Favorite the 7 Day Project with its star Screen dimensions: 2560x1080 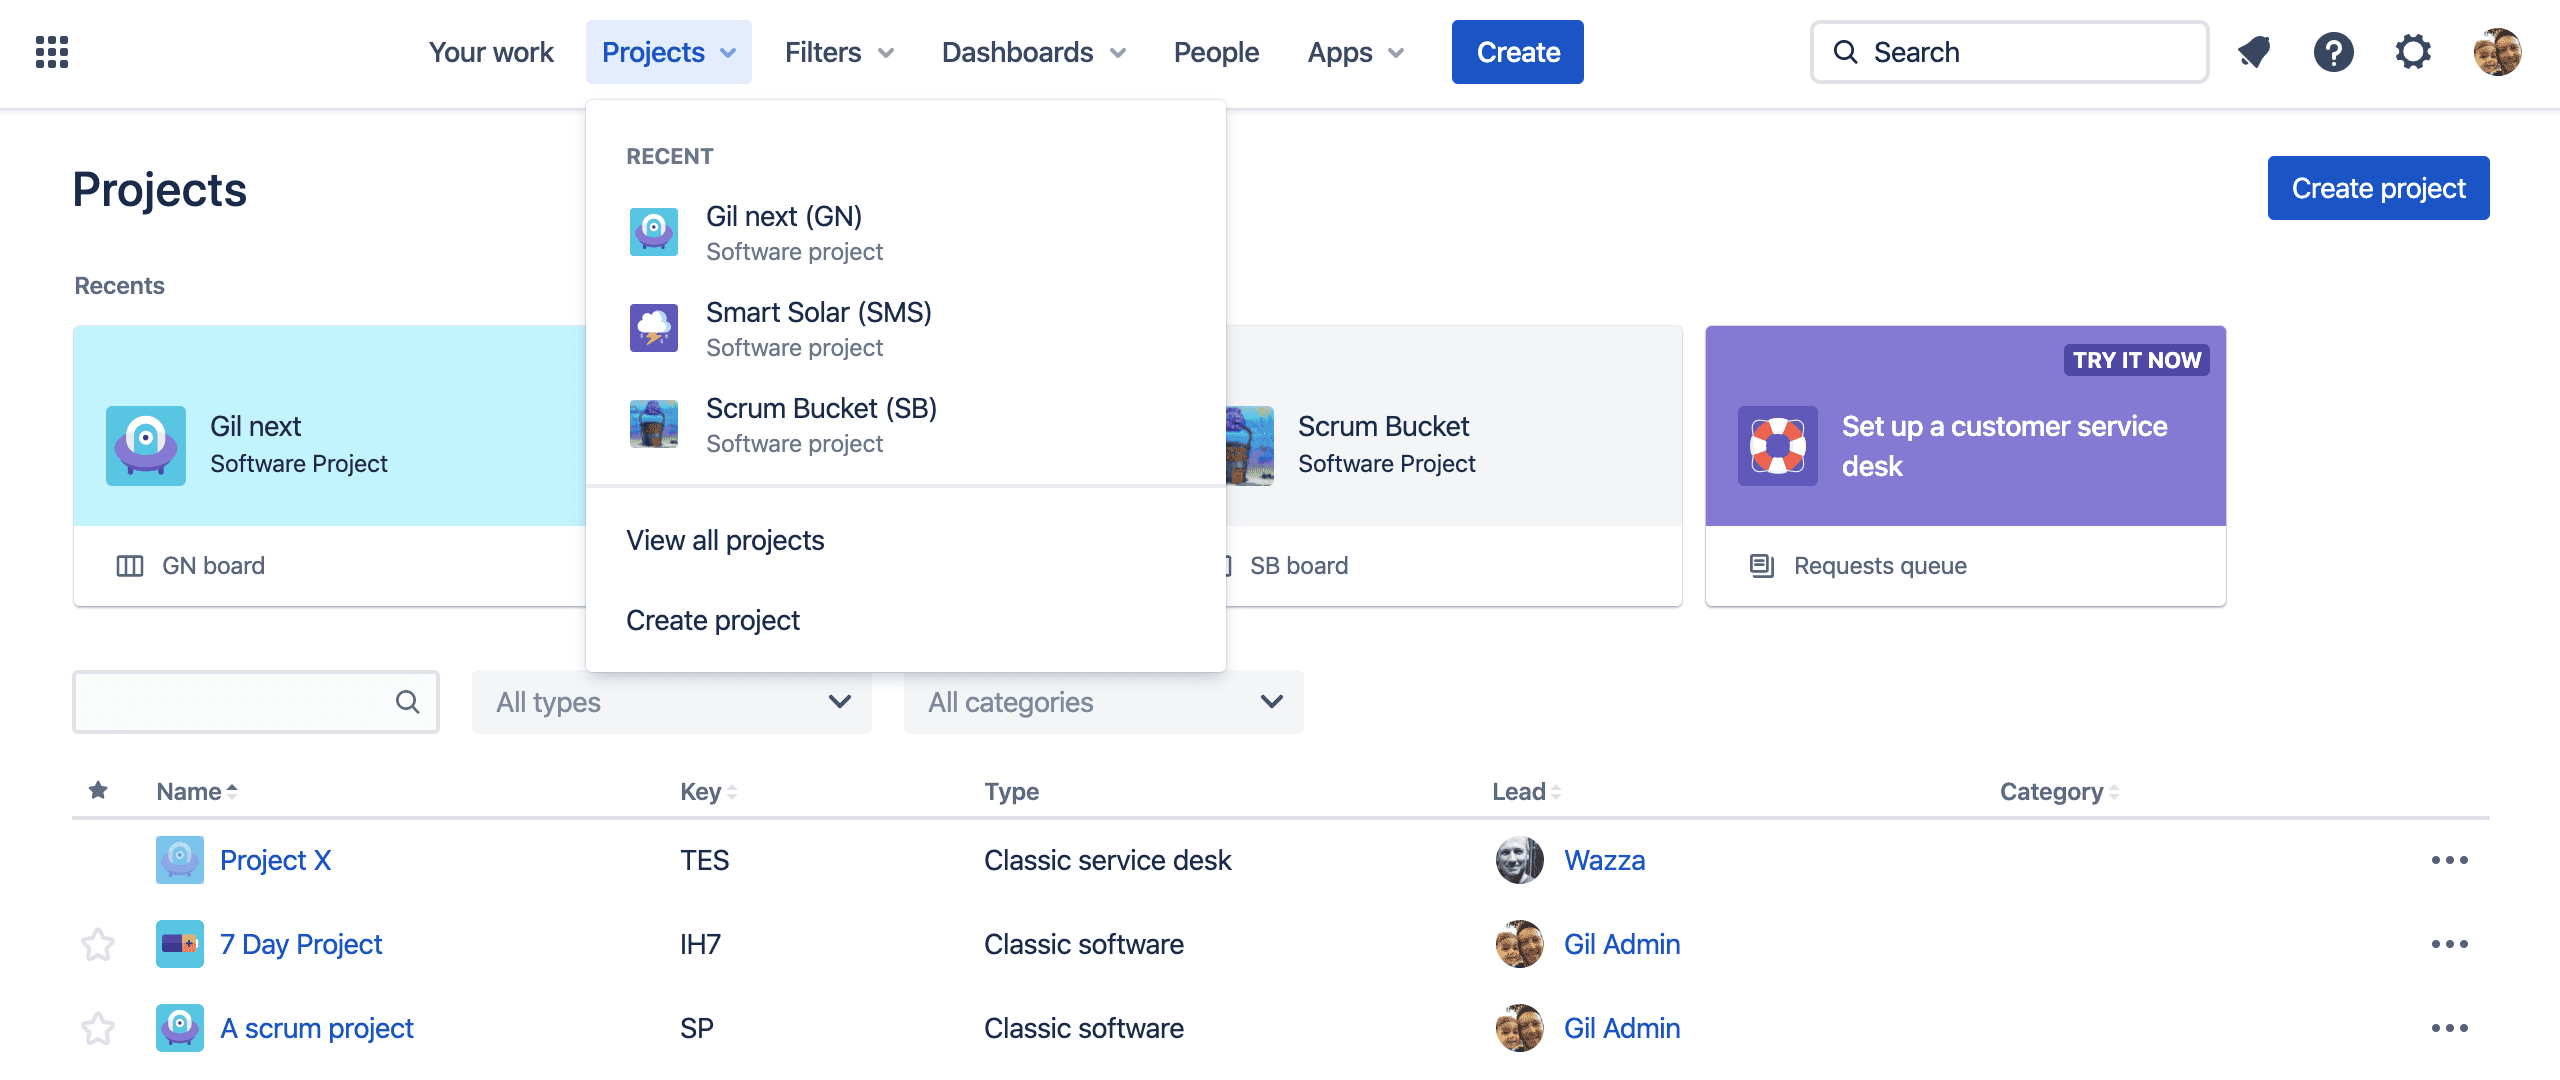click(x=97, y=943)
